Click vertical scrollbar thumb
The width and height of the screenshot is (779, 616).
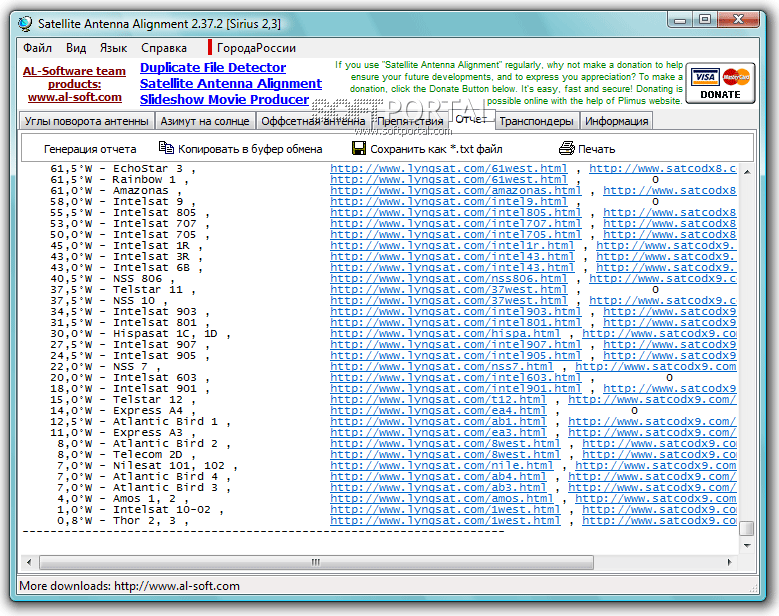pyautogui.click(x=747, y=528)
